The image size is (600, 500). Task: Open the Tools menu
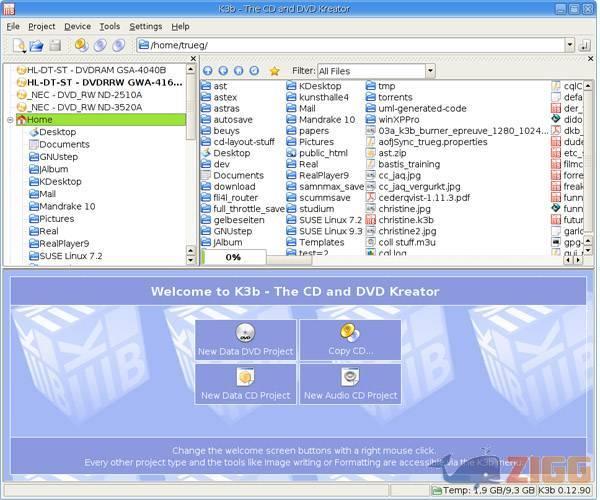[x=110, y=26]
